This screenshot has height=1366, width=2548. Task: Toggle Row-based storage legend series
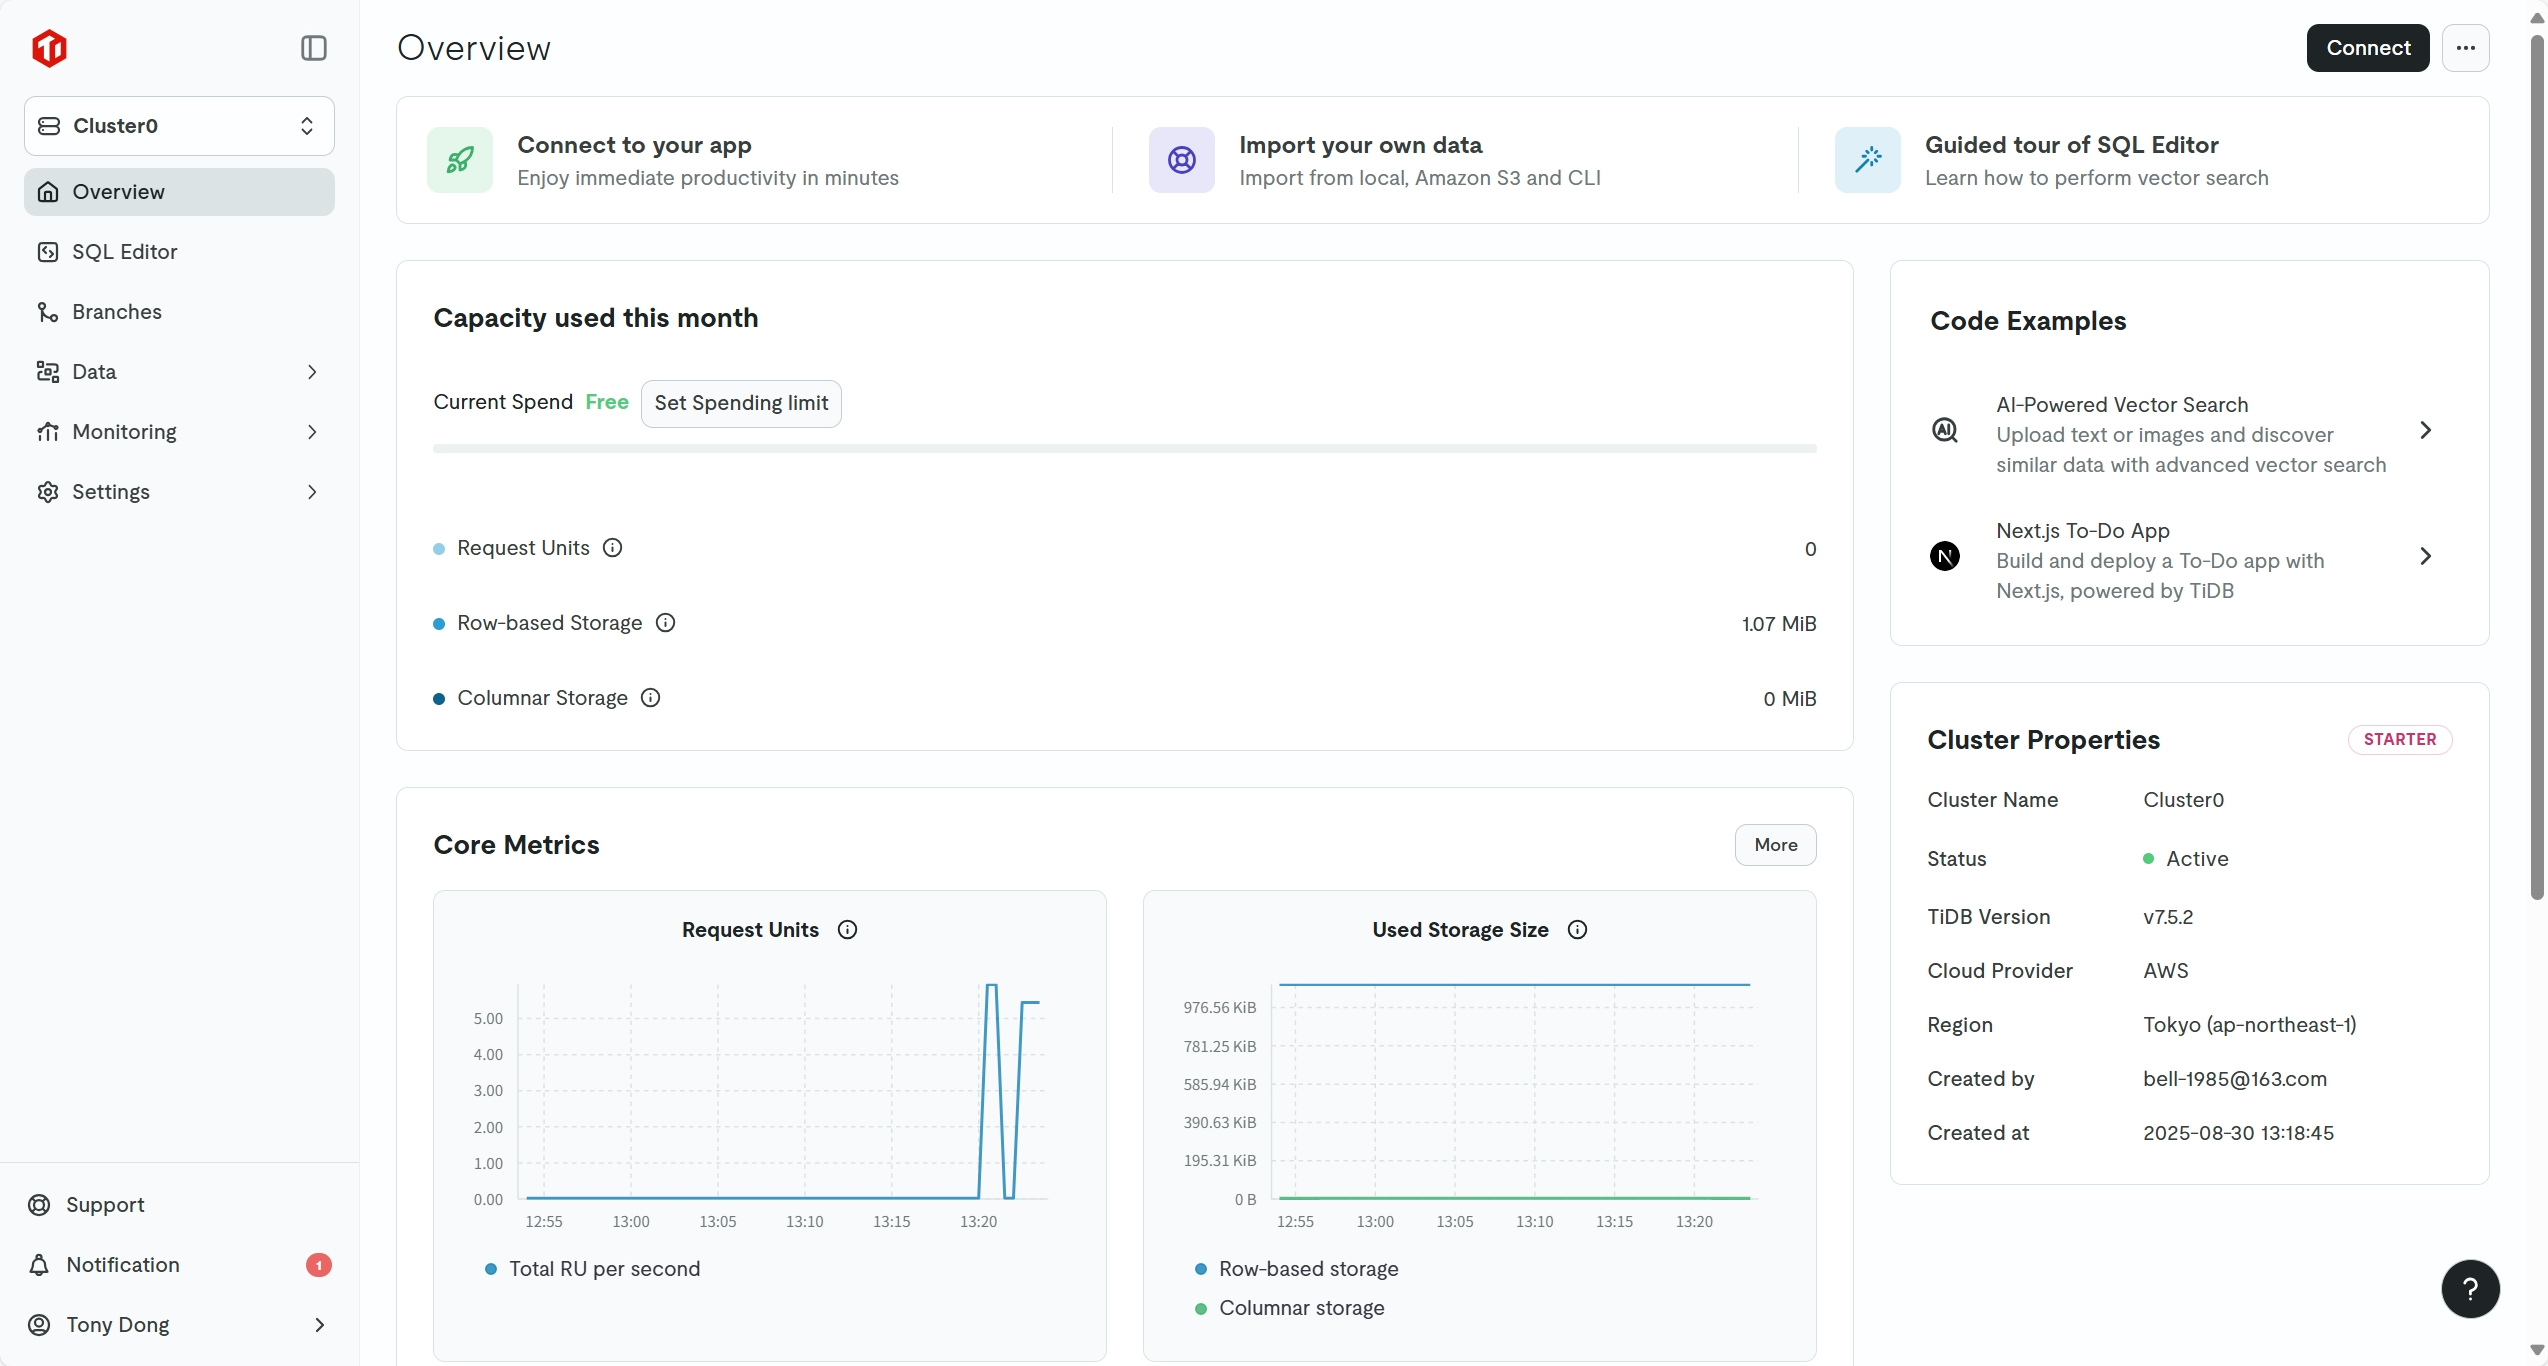coord(1296,1269)
